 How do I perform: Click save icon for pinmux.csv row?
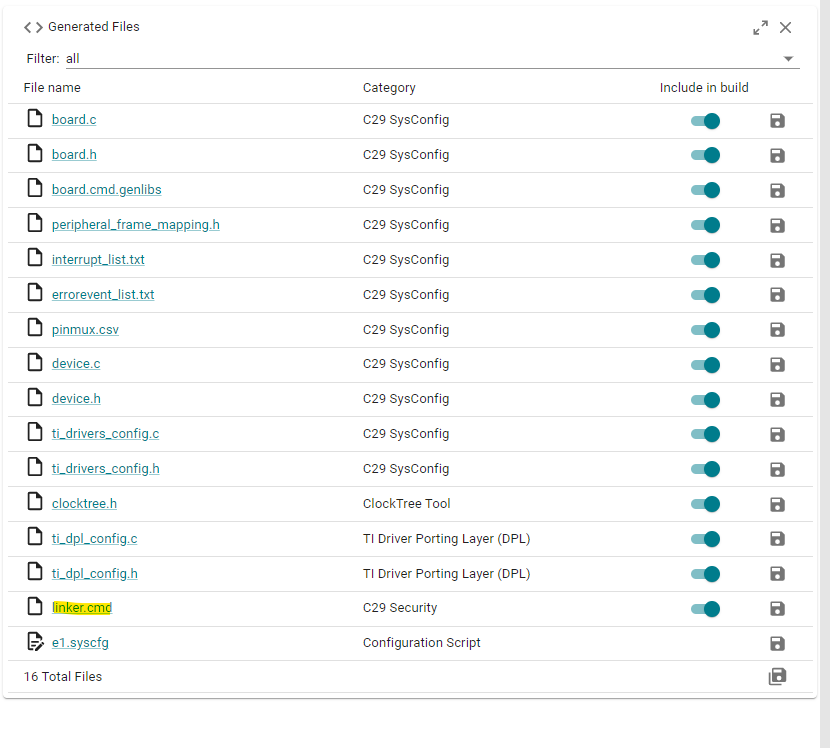coord(777,330)
